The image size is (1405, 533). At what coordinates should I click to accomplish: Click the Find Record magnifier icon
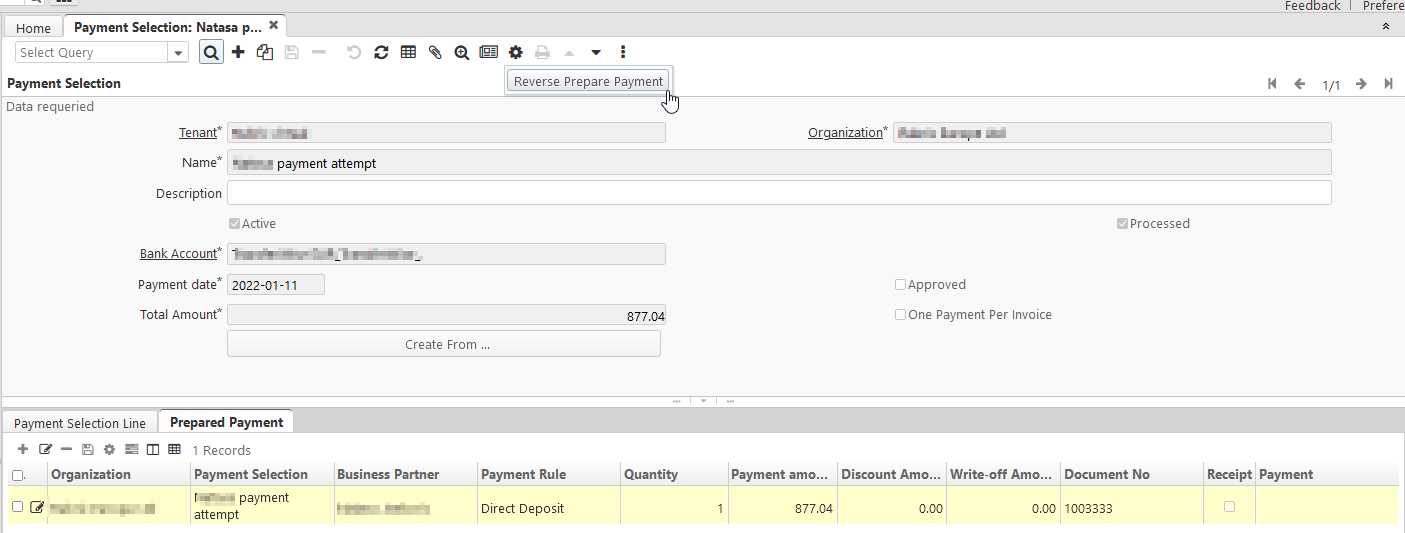pos(211,52)
